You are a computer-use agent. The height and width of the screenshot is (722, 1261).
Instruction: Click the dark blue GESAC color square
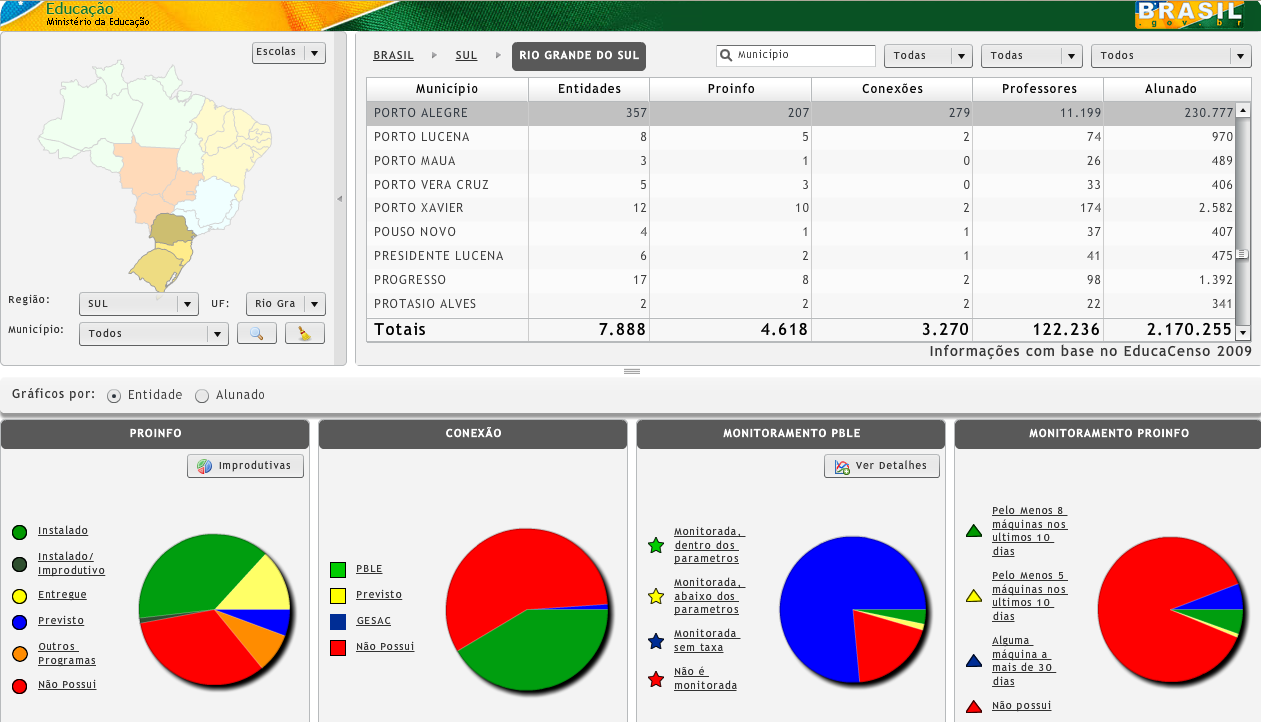338,622
